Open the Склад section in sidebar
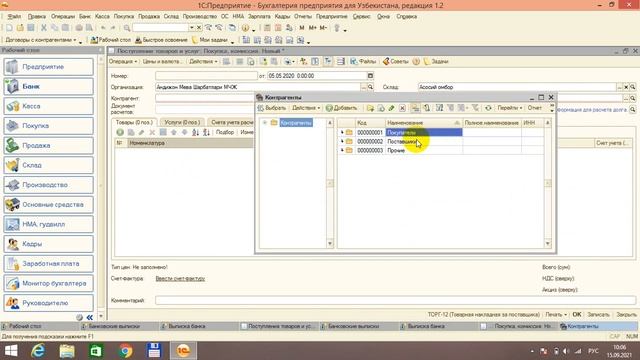 49,165
